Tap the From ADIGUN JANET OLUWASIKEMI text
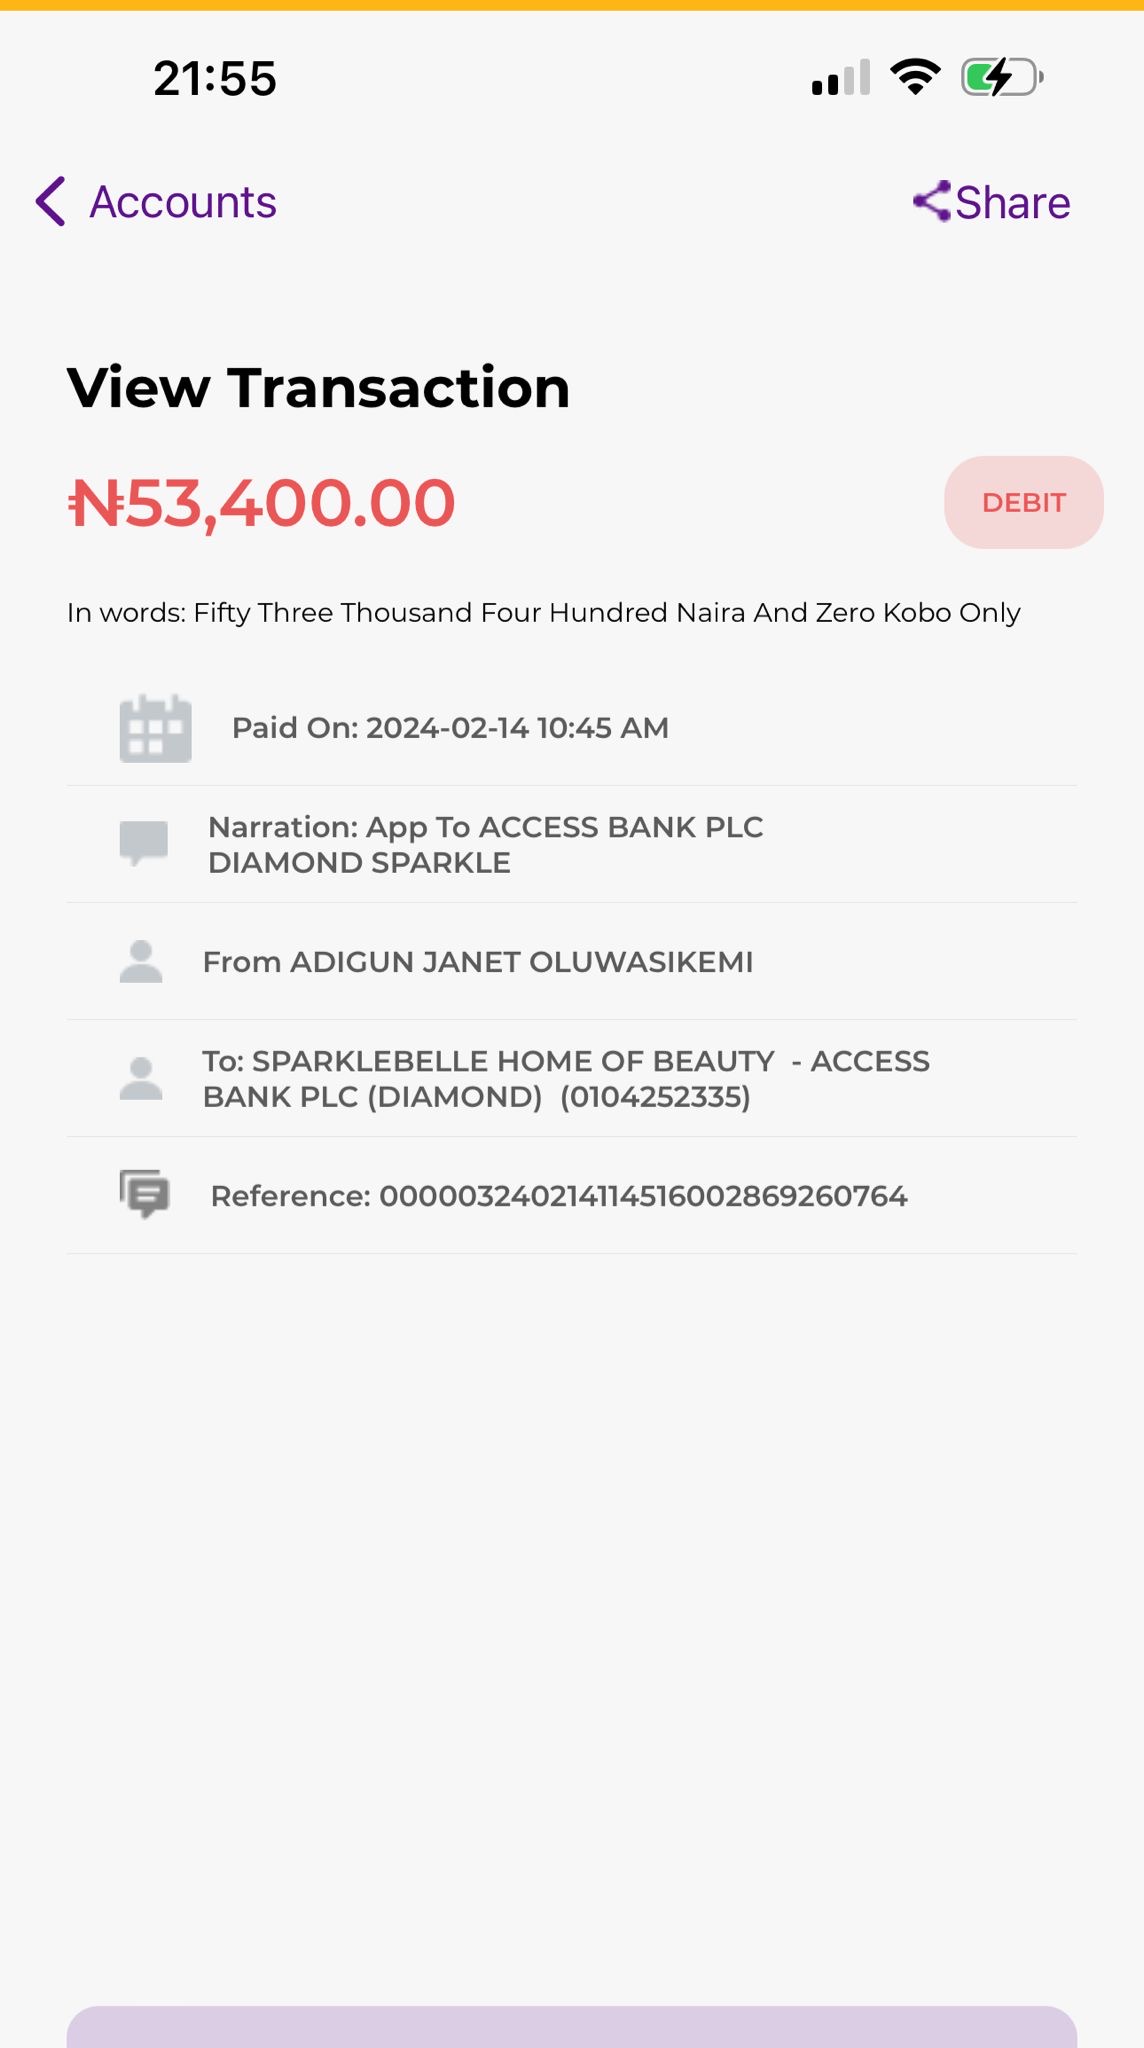 point(478,962)
